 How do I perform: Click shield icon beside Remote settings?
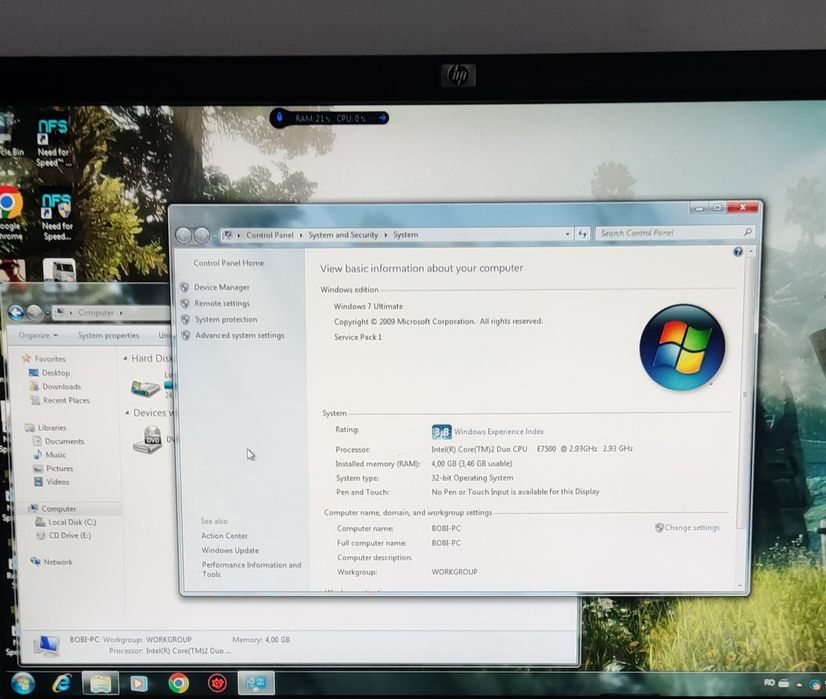point(185,304)
